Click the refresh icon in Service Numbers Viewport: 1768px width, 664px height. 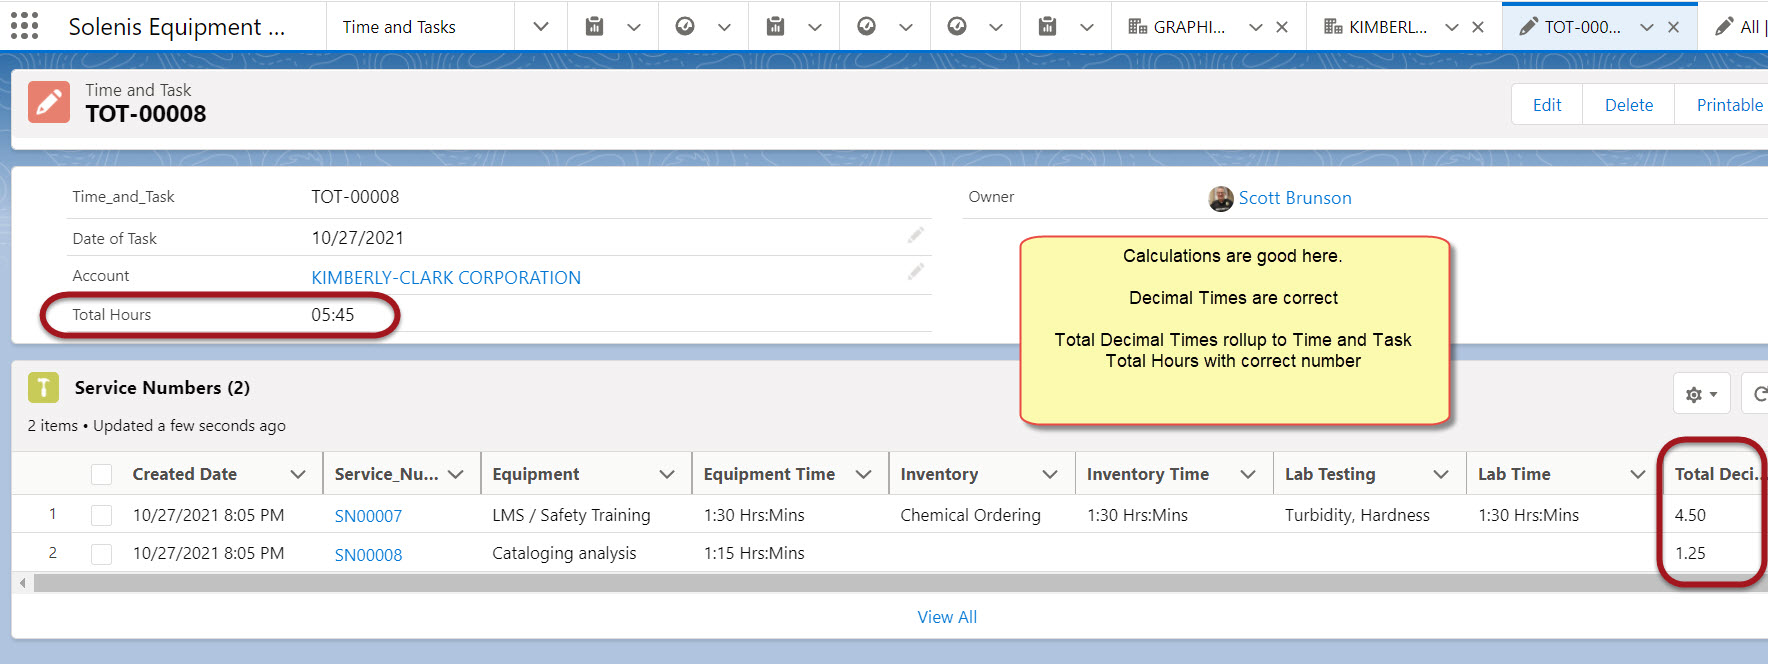pos(1758,394)
